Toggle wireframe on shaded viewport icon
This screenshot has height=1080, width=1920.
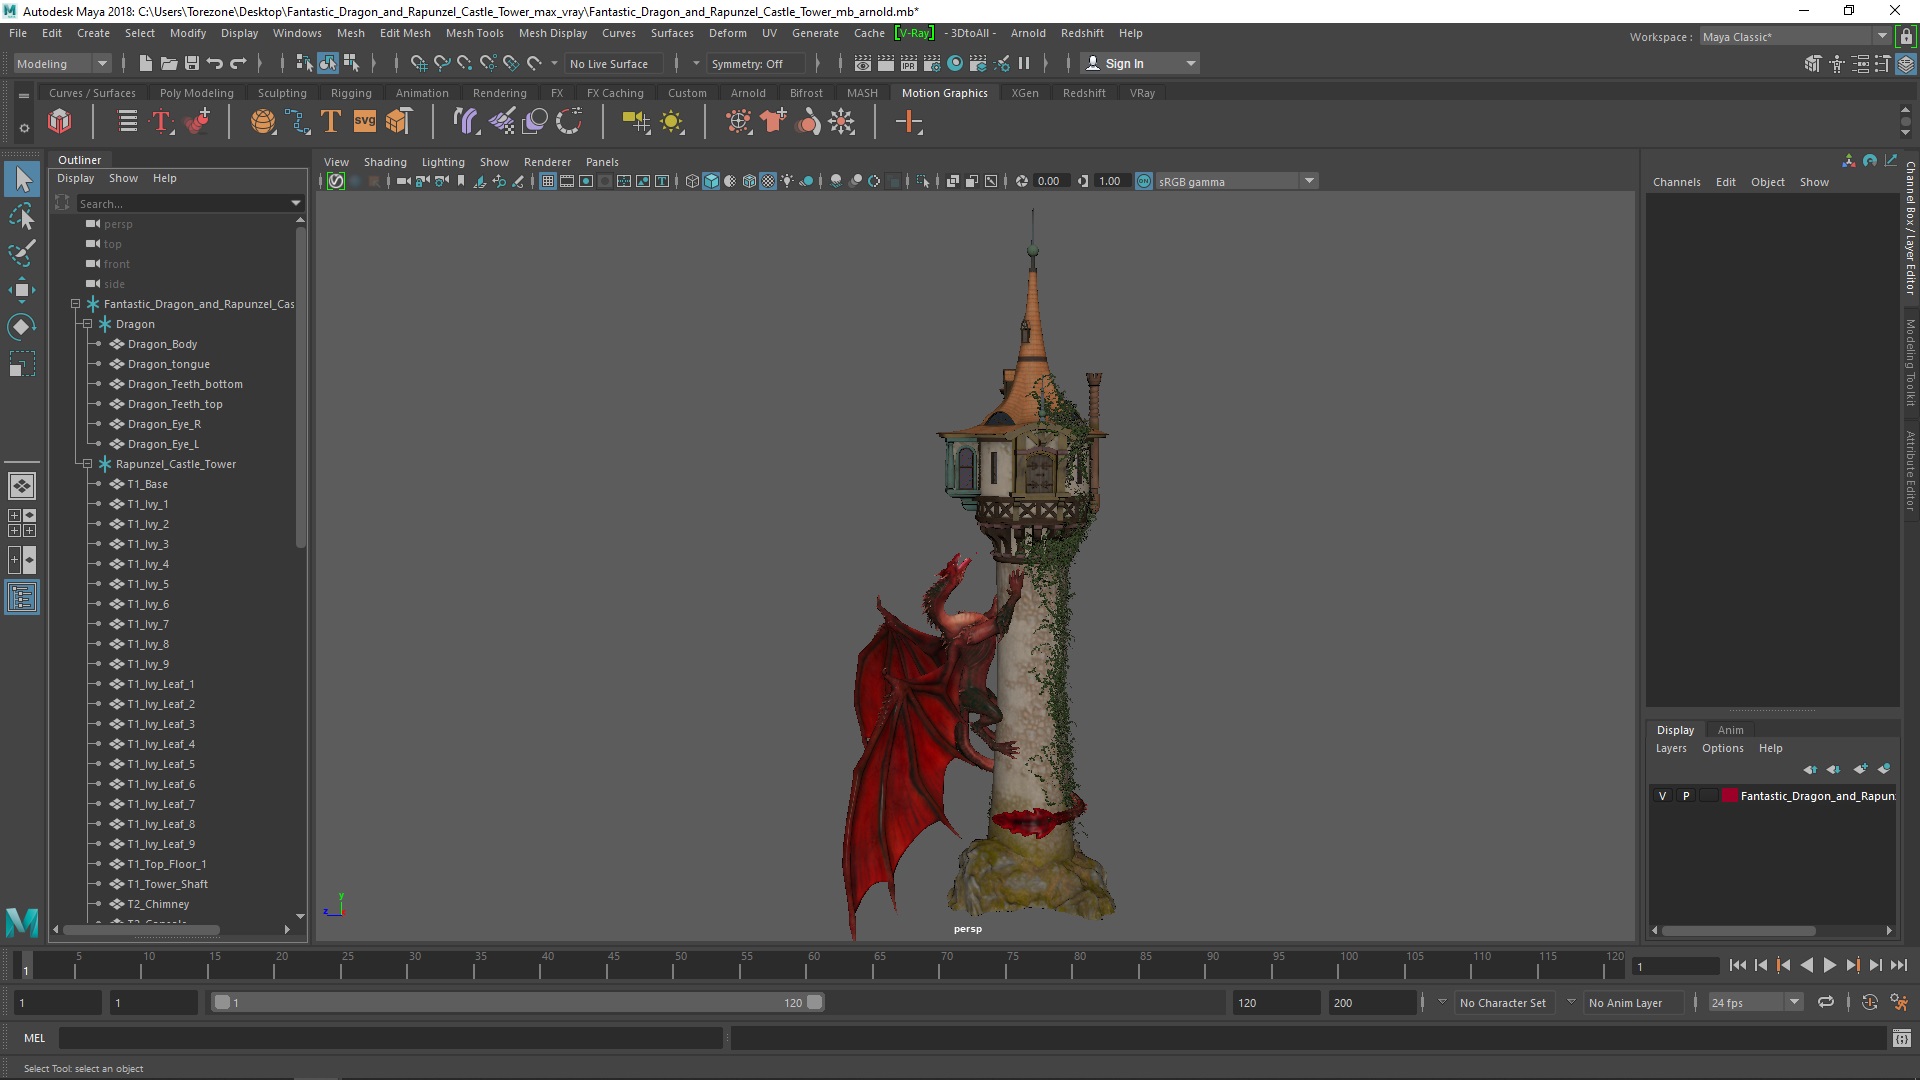click(x=749, y=181)
